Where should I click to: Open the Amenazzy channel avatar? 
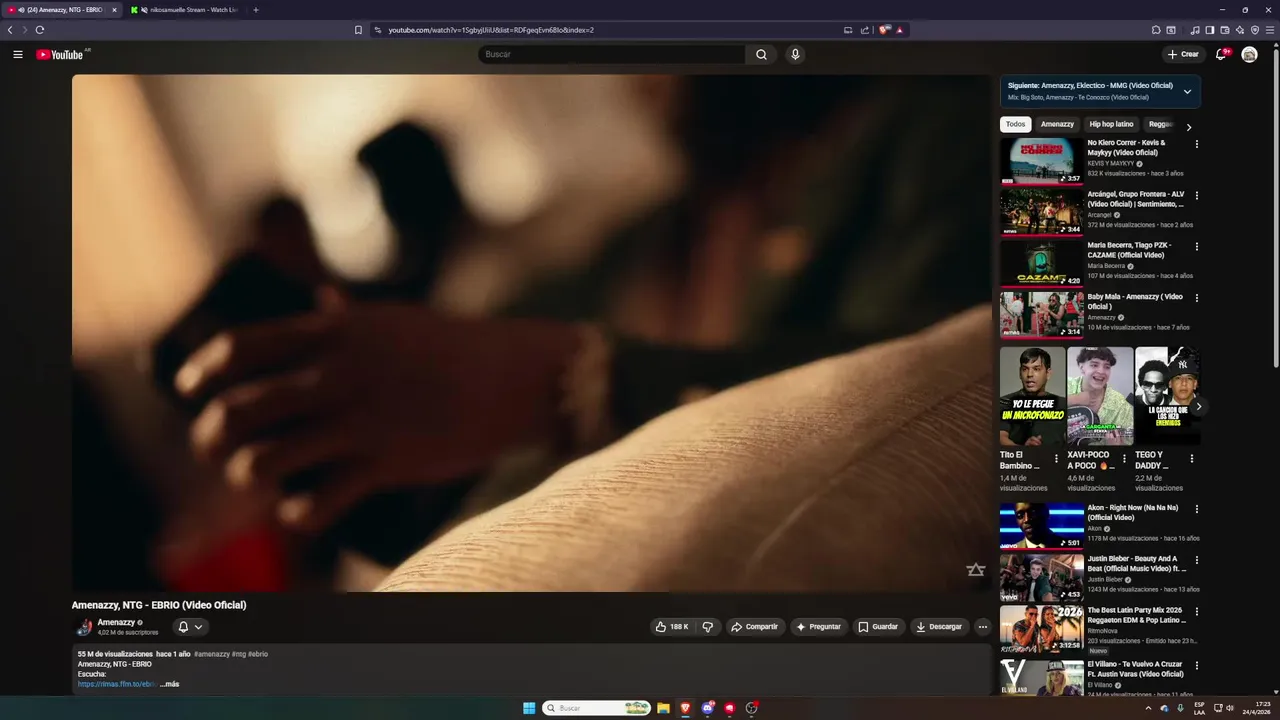tap(85, 627)
